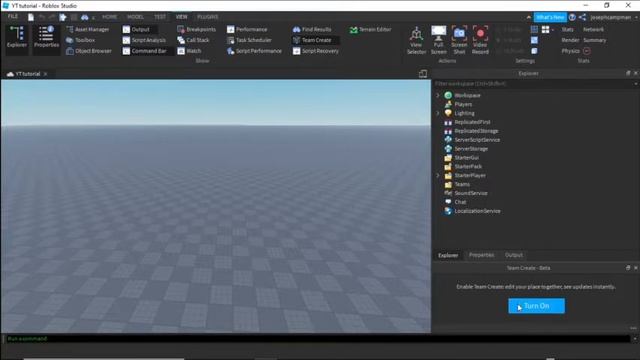The width and height of the screenshot is (640, 360).
Task: Switch to the PLUGINS ribbon tab
Action: (208, 17)
